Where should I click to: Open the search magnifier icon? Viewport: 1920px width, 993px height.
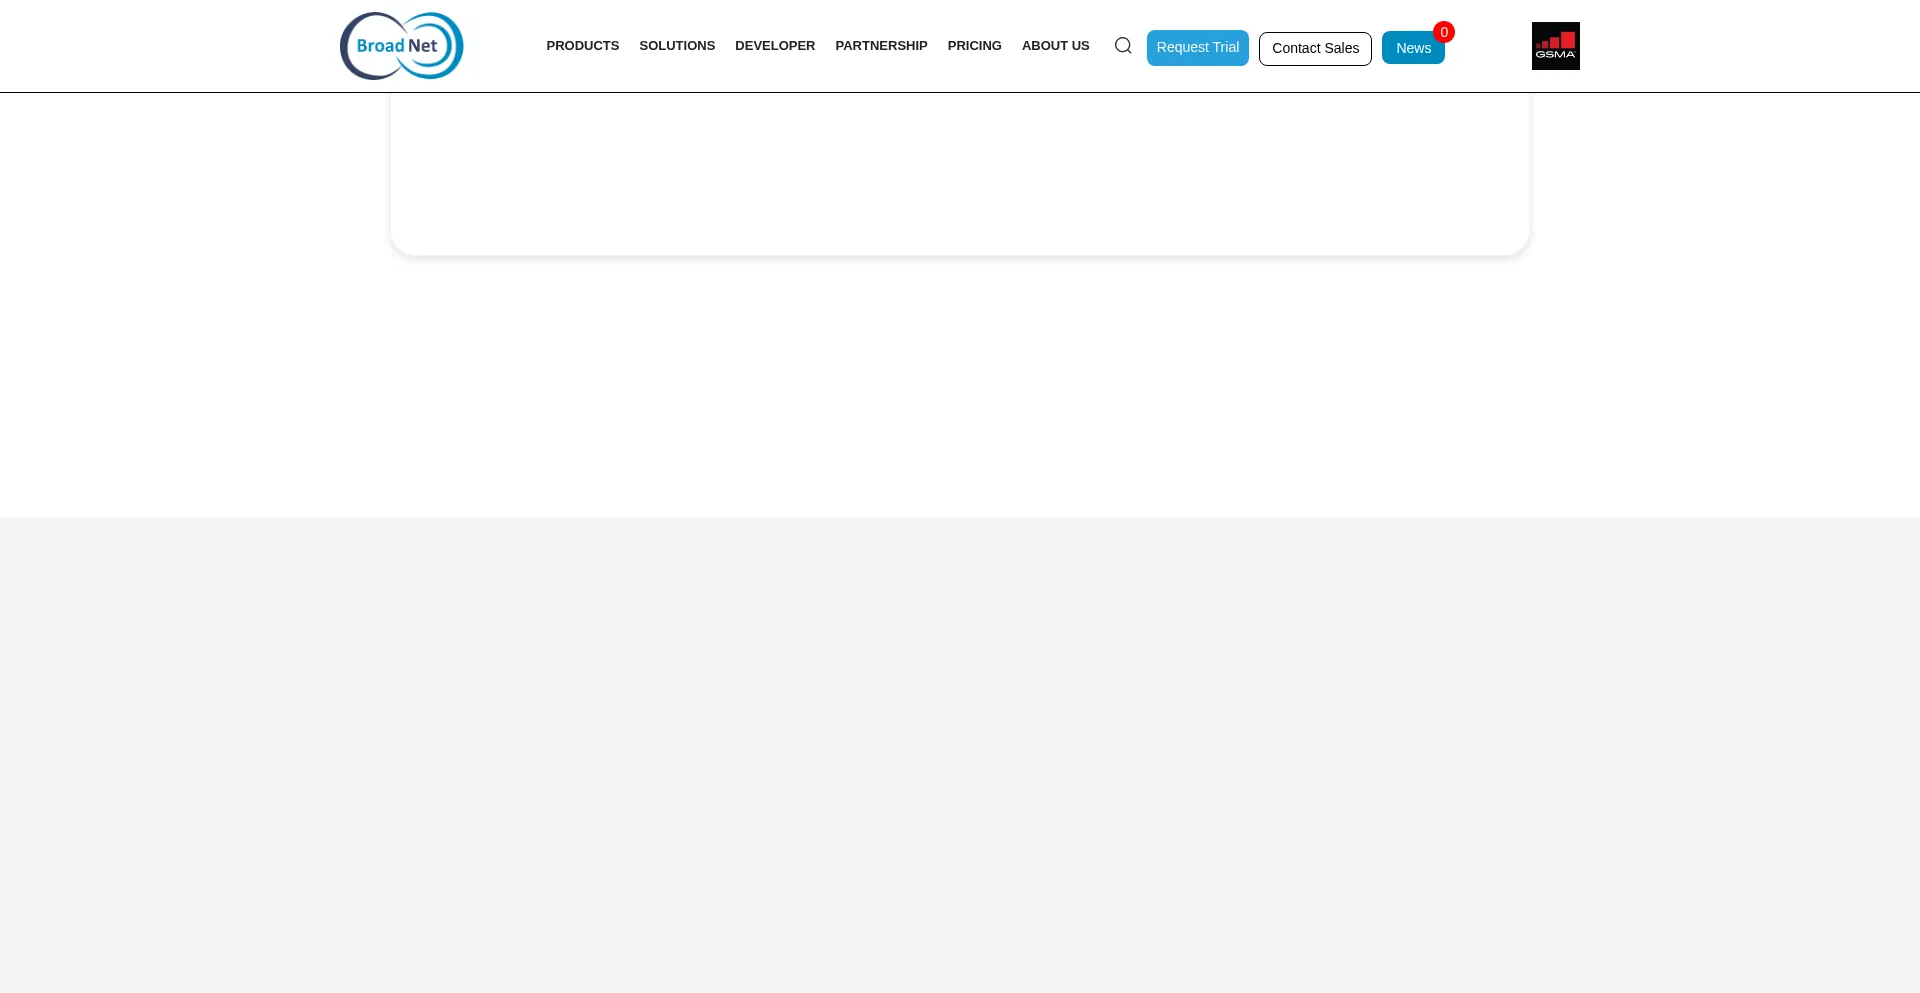coord(1123,46)
